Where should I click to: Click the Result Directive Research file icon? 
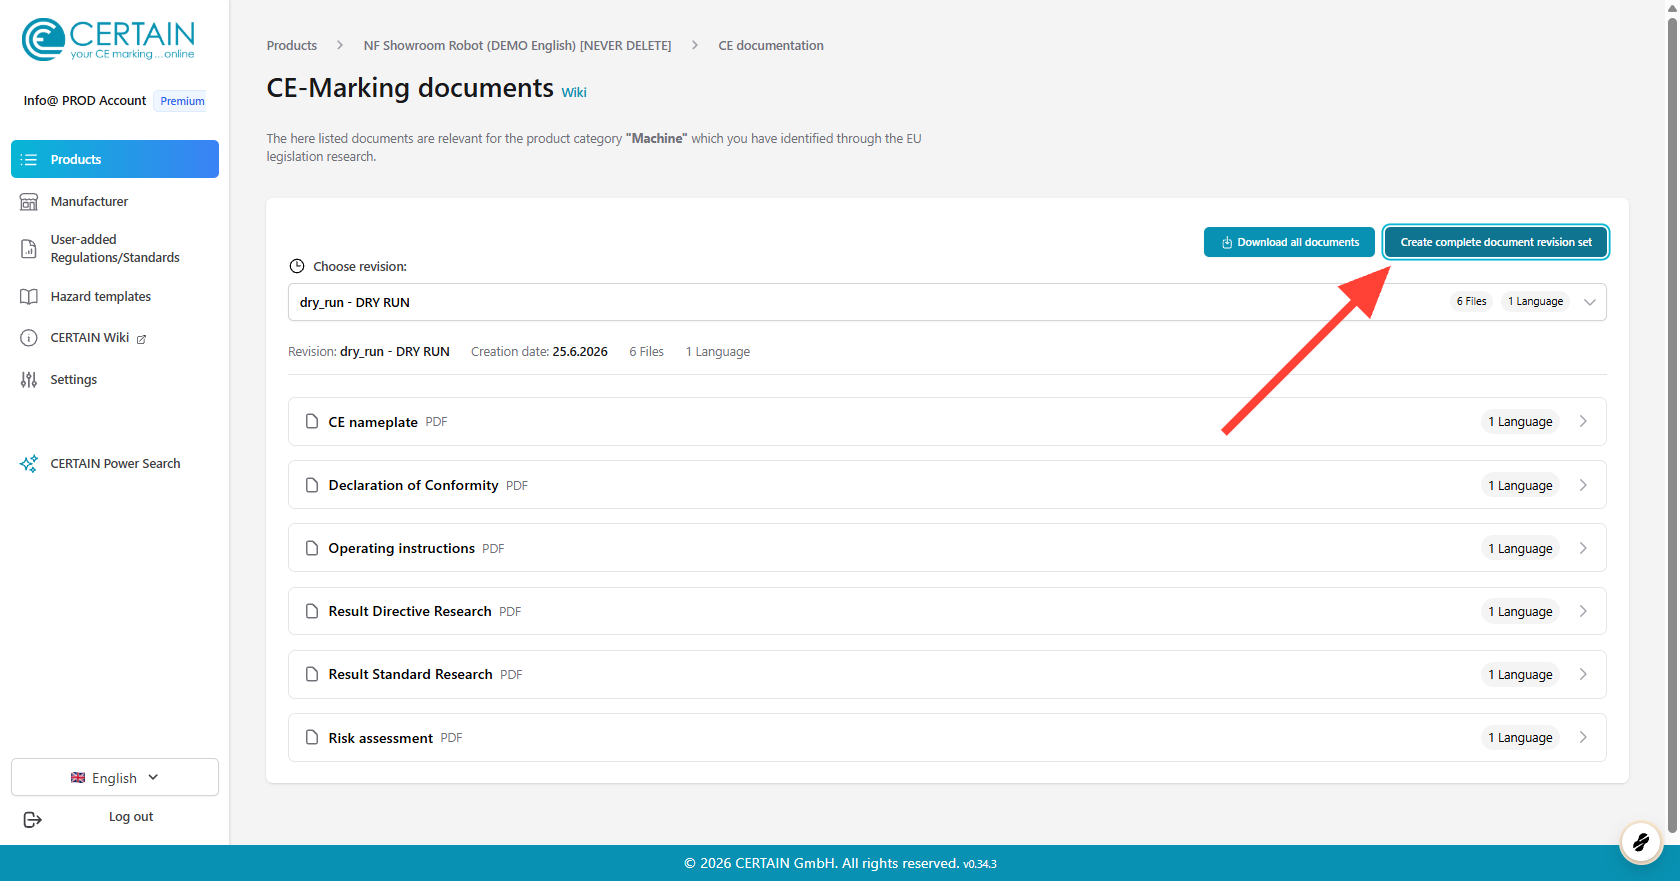pyautogui.click(x=312, y=611)
